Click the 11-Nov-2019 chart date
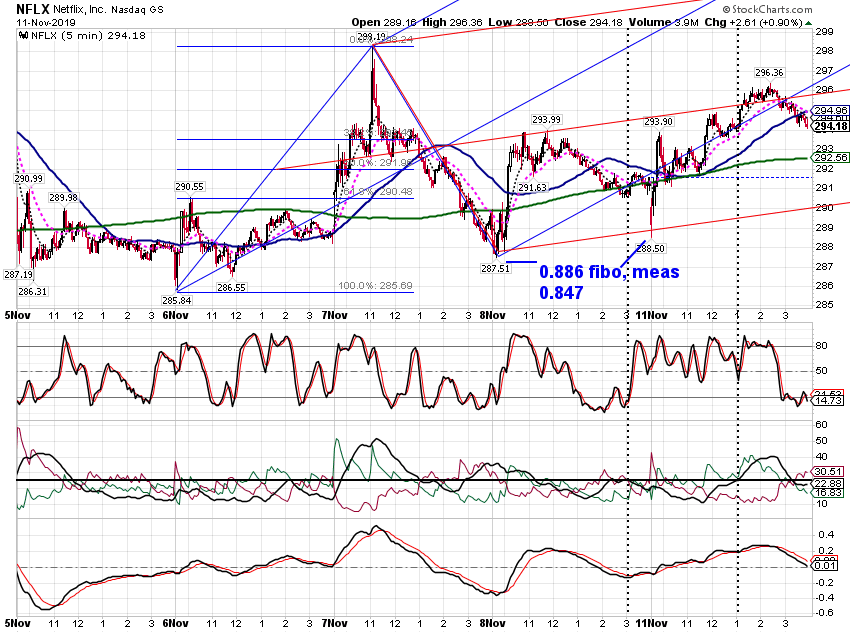The image size is (850, 633). pos(46,23)
